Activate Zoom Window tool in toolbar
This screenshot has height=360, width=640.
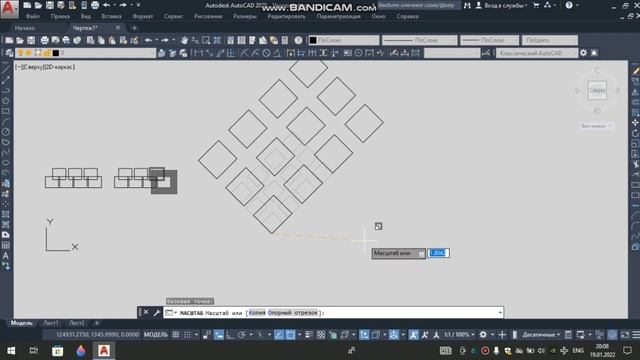[x=206, y=40]
